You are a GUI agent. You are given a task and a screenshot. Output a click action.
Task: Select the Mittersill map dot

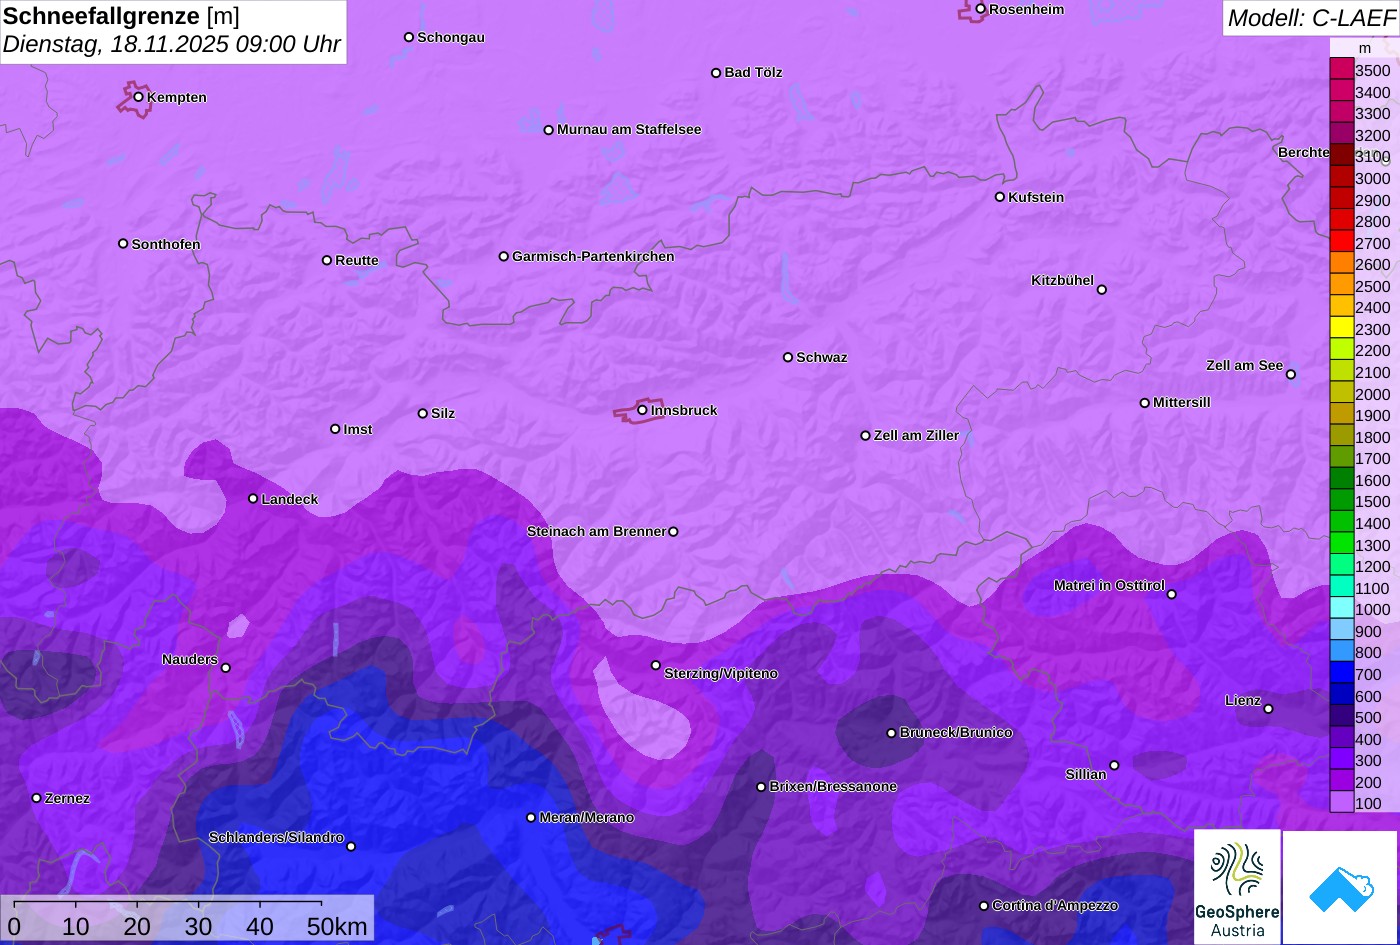(1145, 403)
